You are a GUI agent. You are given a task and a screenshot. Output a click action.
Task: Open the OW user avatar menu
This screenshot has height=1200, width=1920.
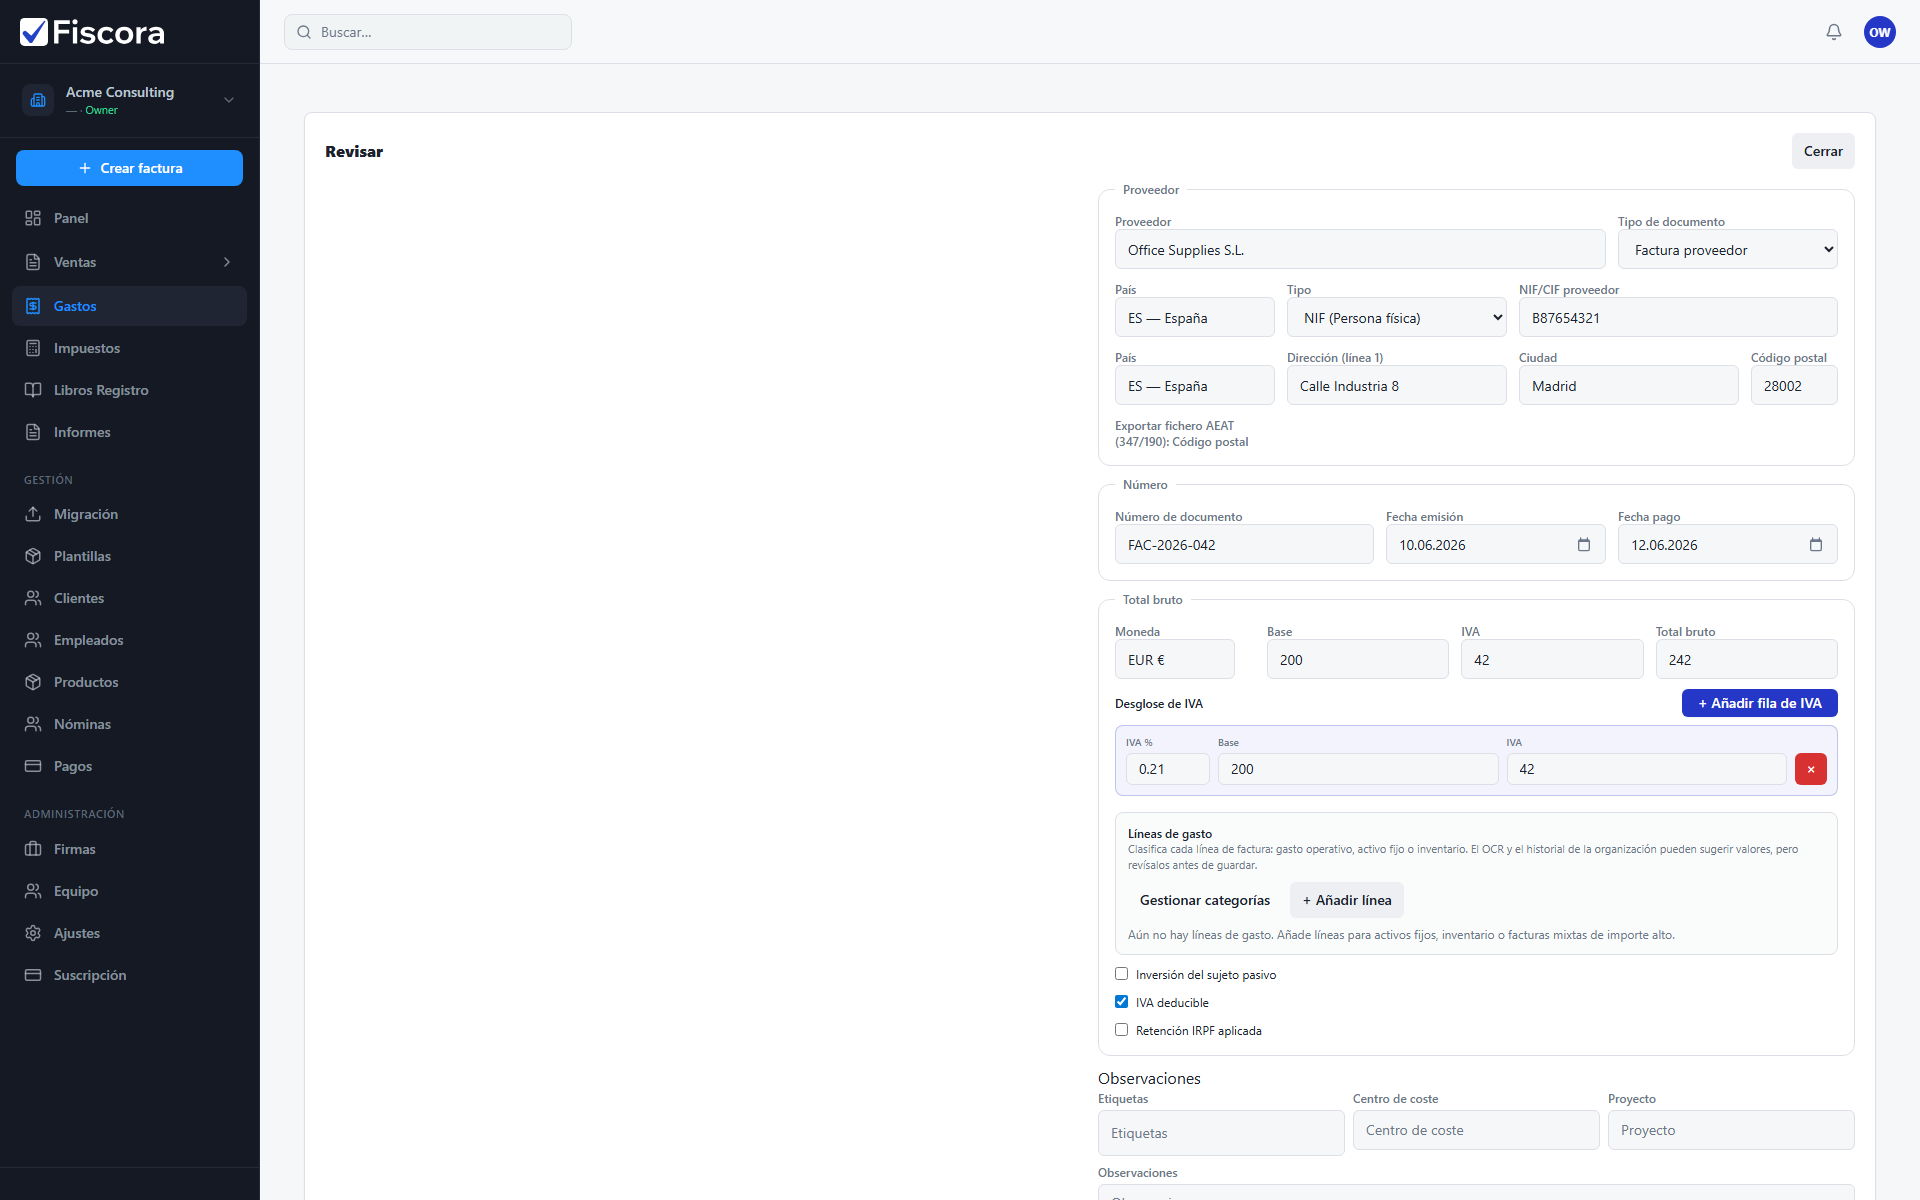(1879, 32)
